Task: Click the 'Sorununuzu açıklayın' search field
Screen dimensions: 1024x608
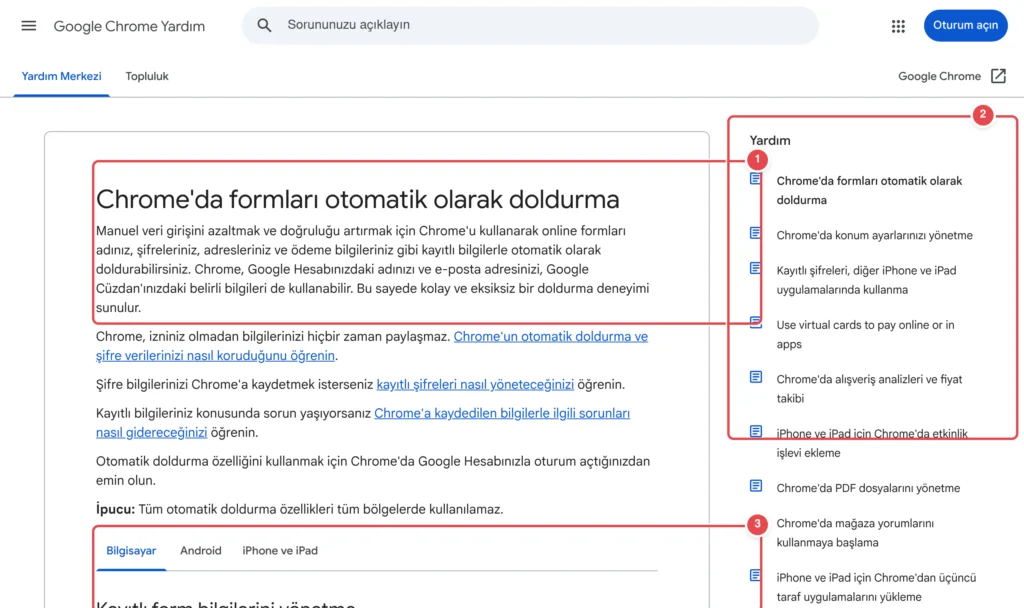Action: tap(530, 25)
